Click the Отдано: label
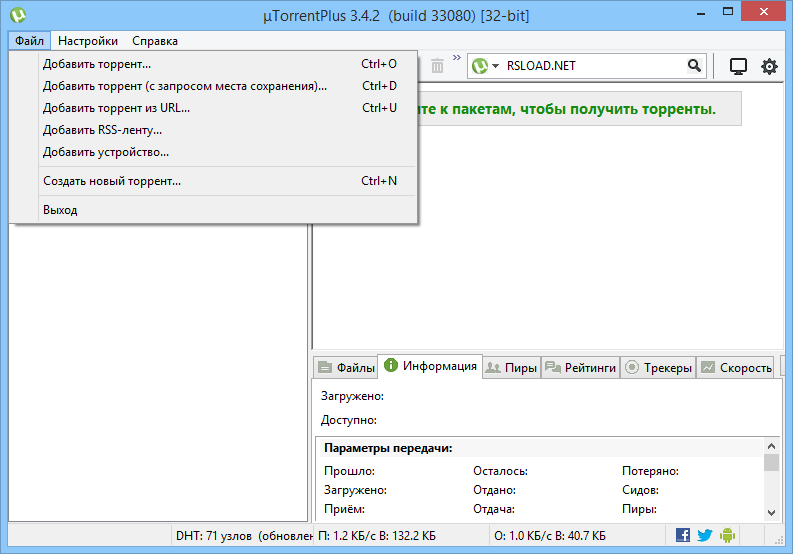This screenshot has height=554, width=793. 494,490
